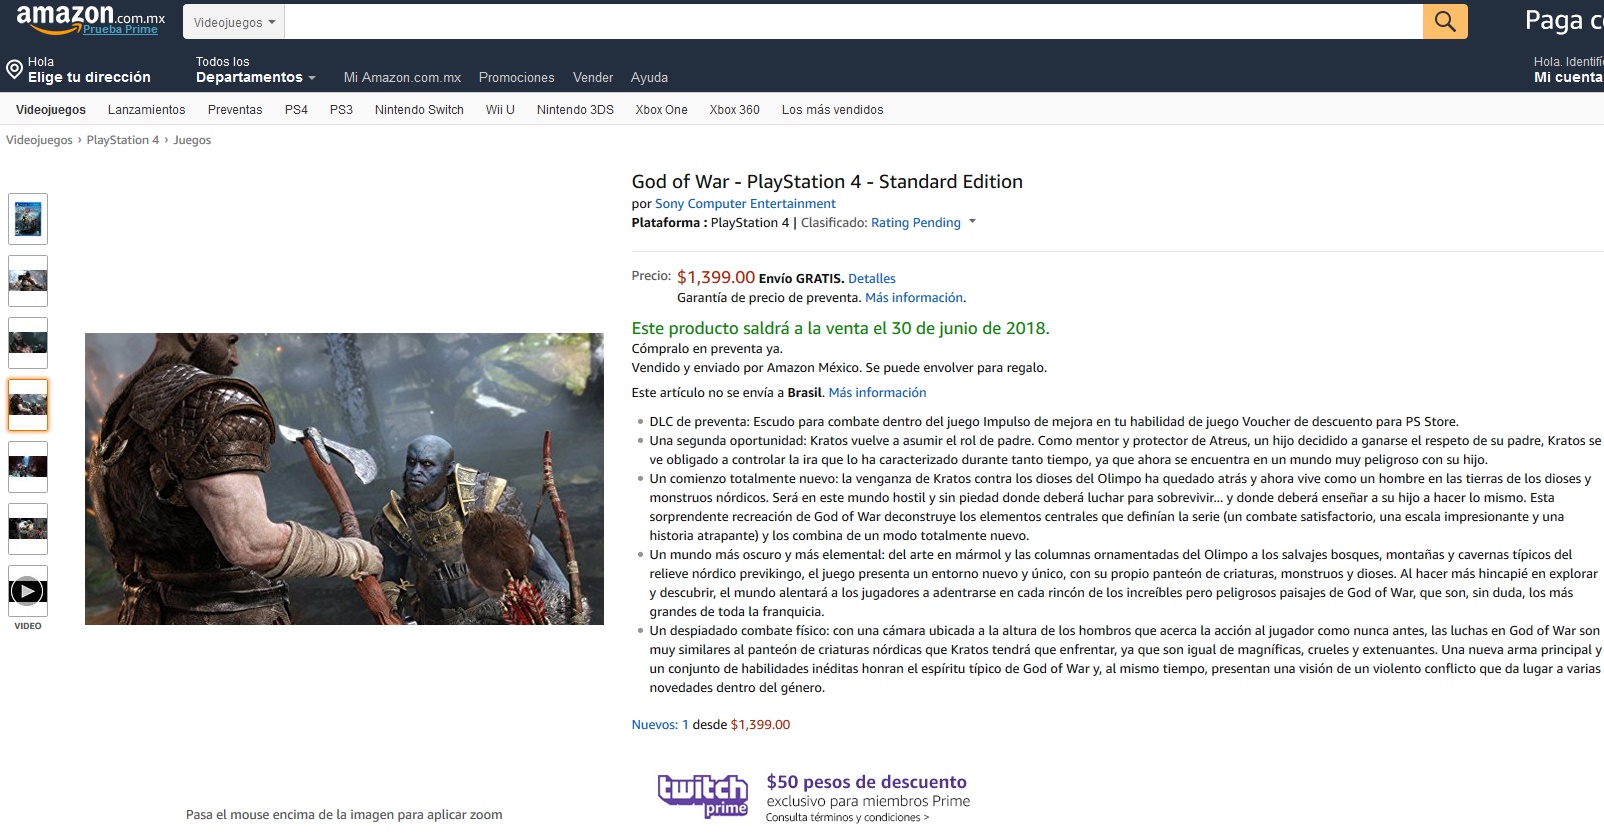Click Videojuegos breadcrumb link
This screenshot has width=1604, height=836.
pos(39,140)
